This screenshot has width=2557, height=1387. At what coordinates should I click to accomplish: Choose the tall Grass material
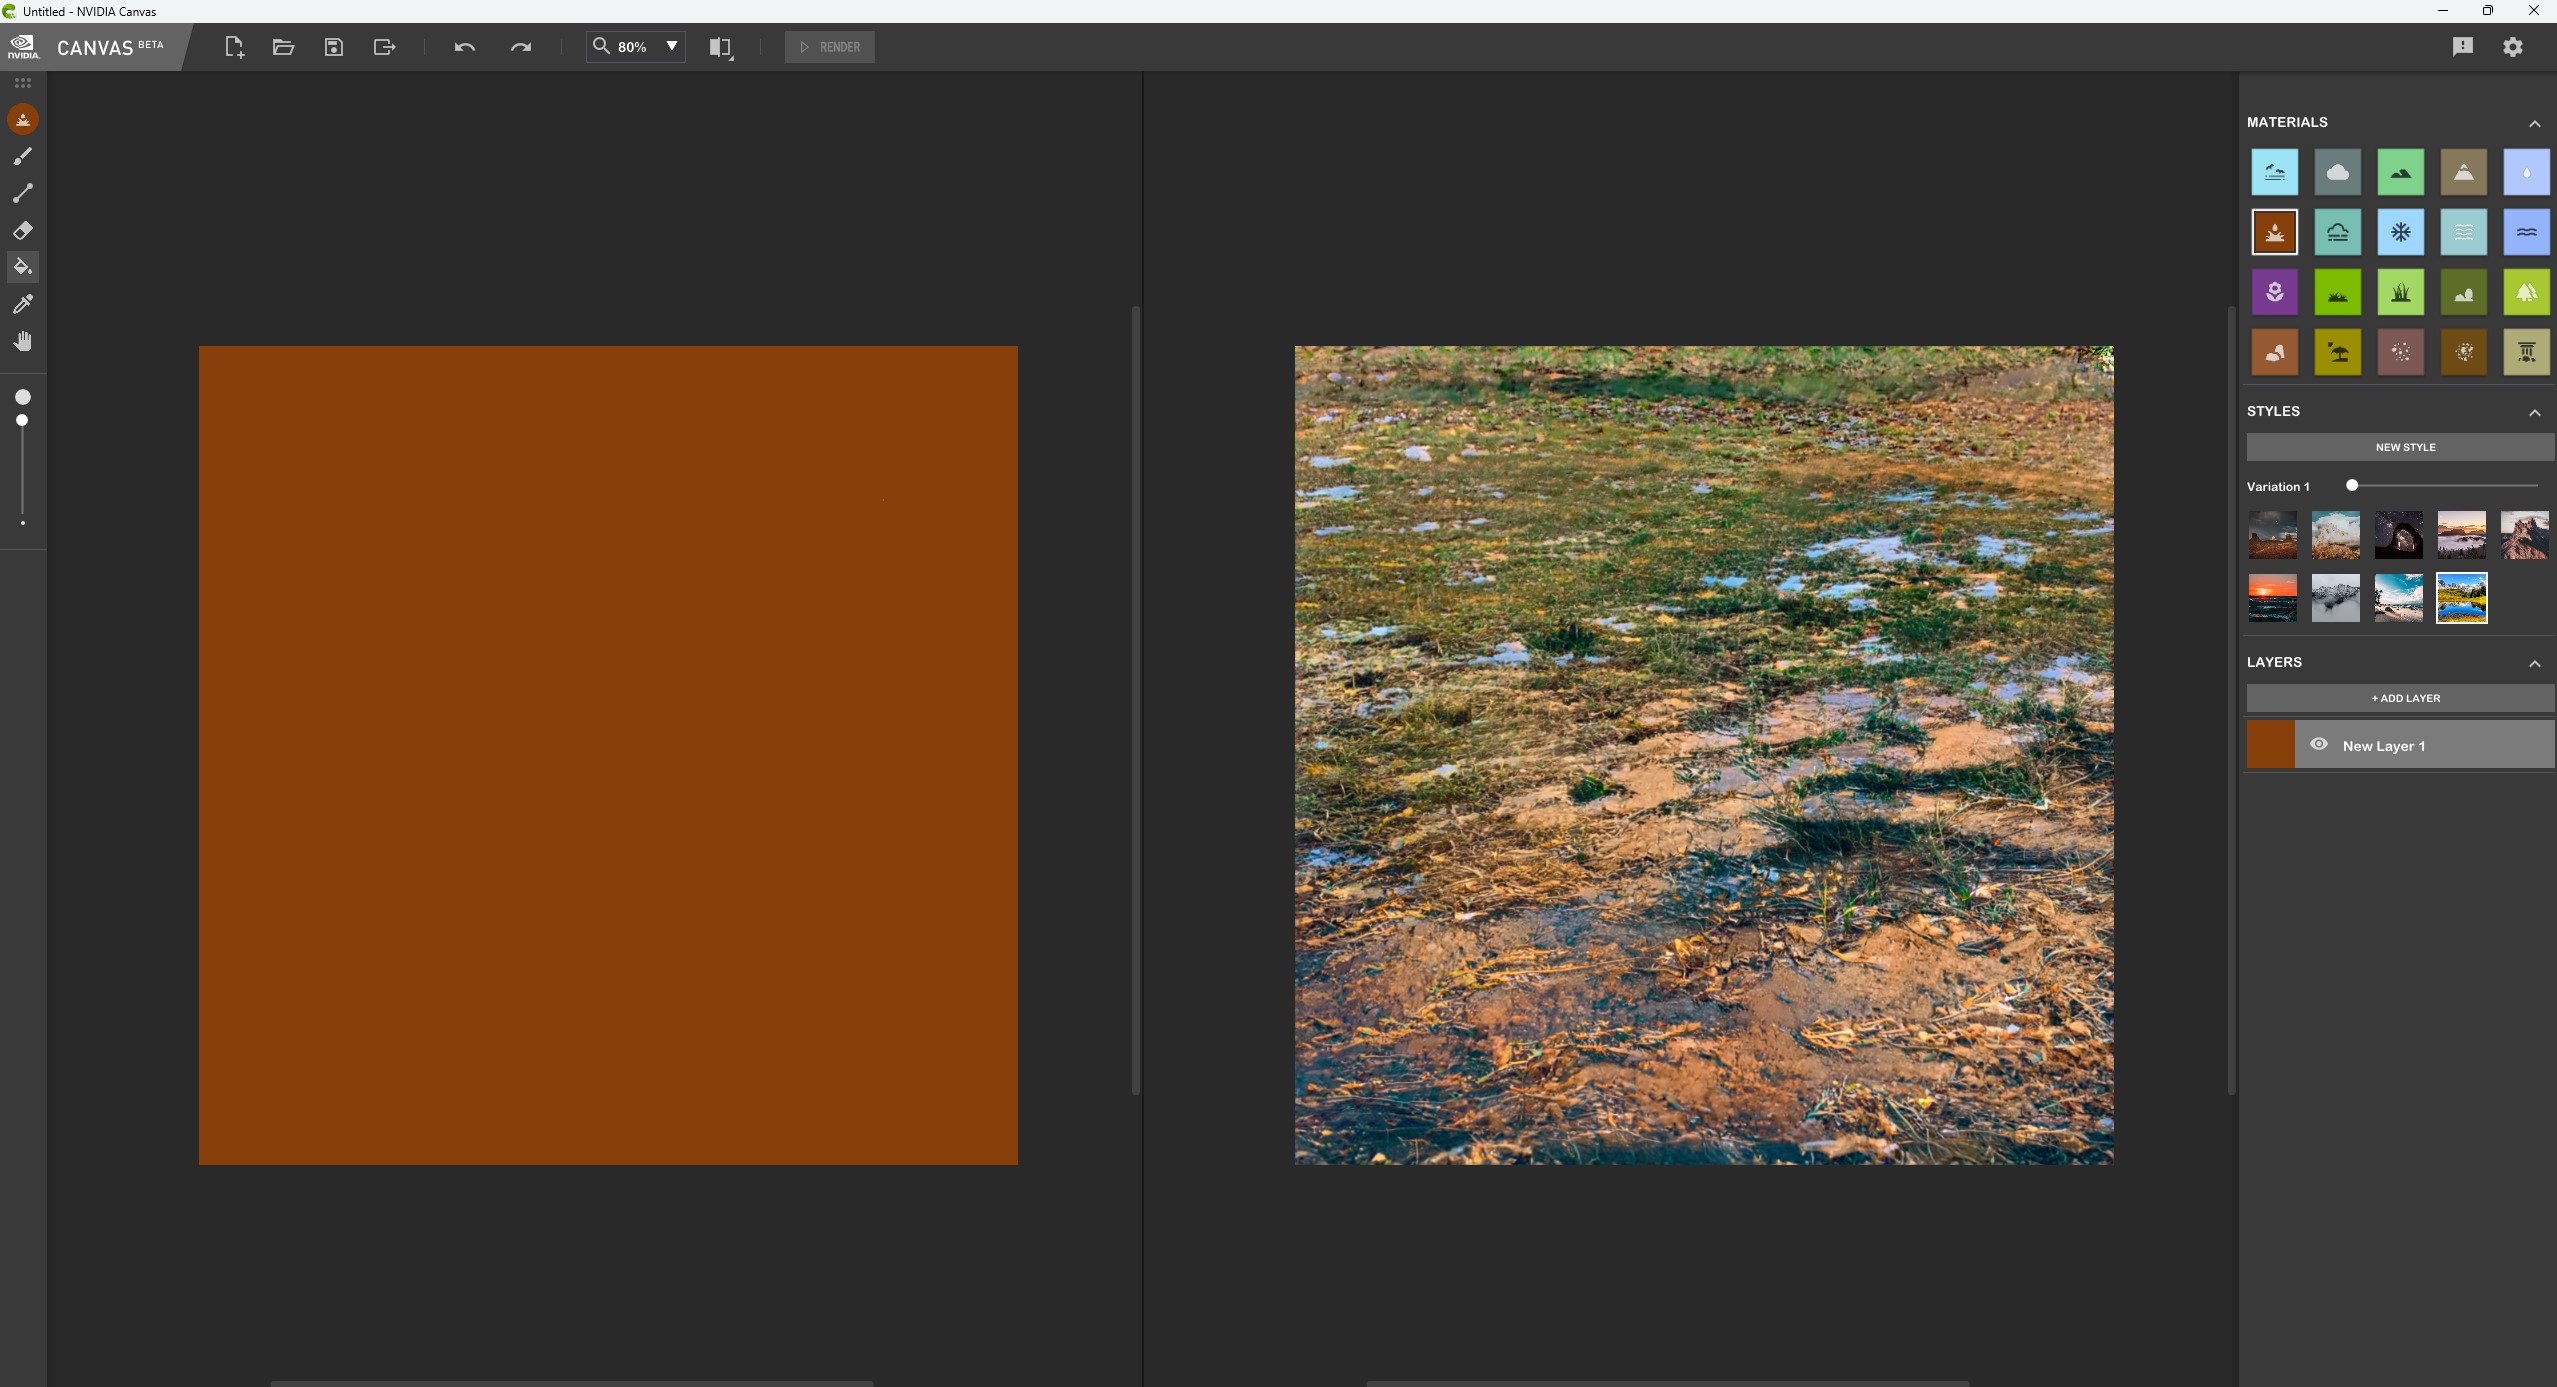(x=2401, y=292)
